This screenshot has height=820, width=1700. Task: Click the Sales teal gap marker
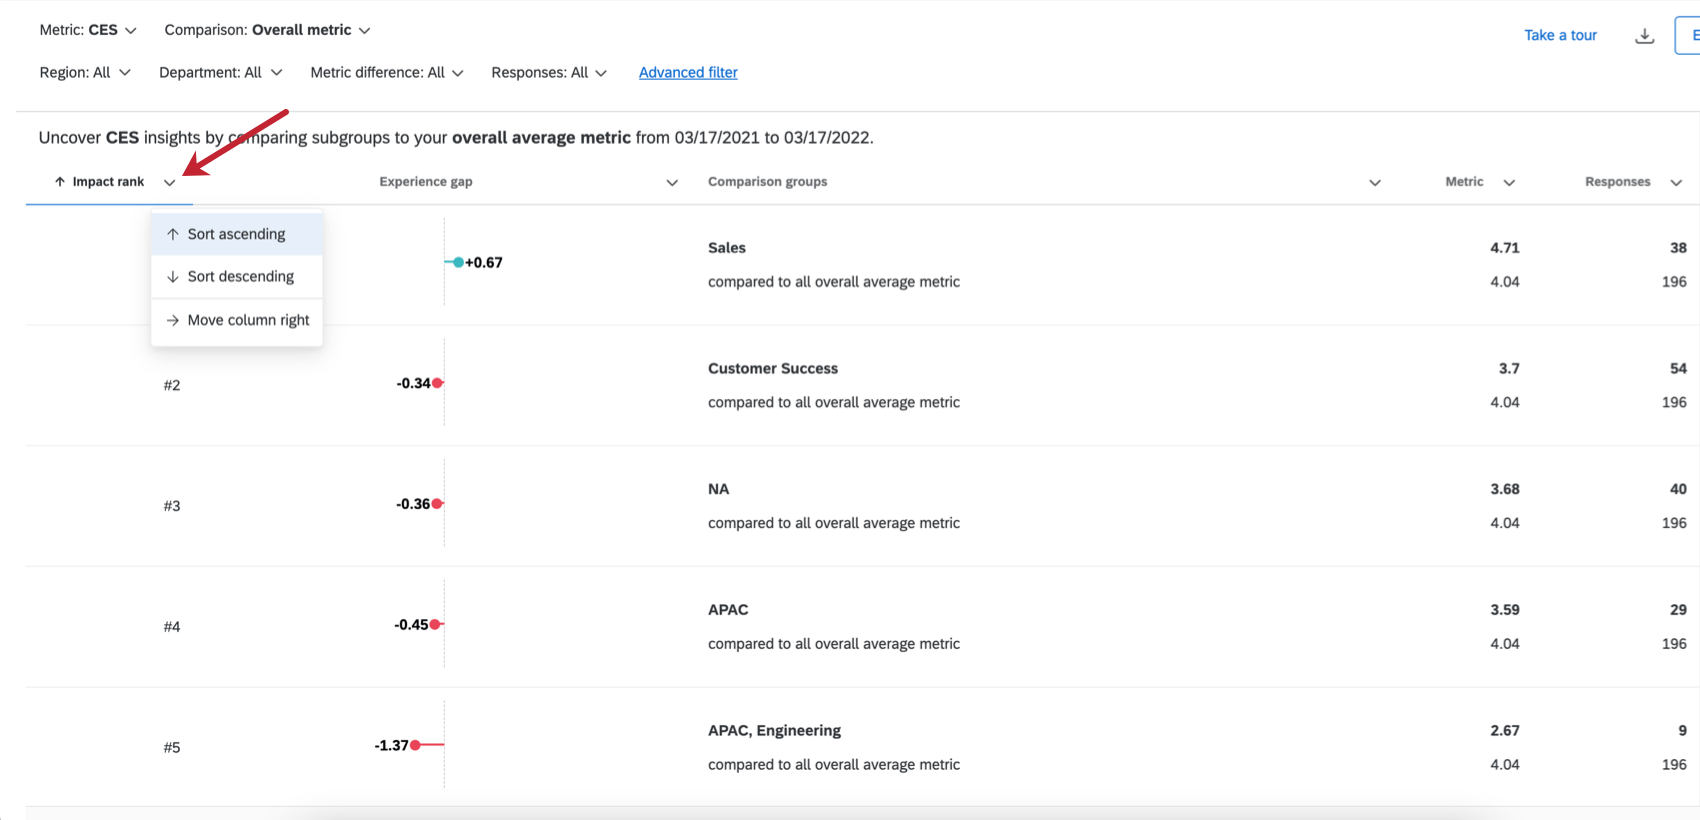[x=458, y=262]
